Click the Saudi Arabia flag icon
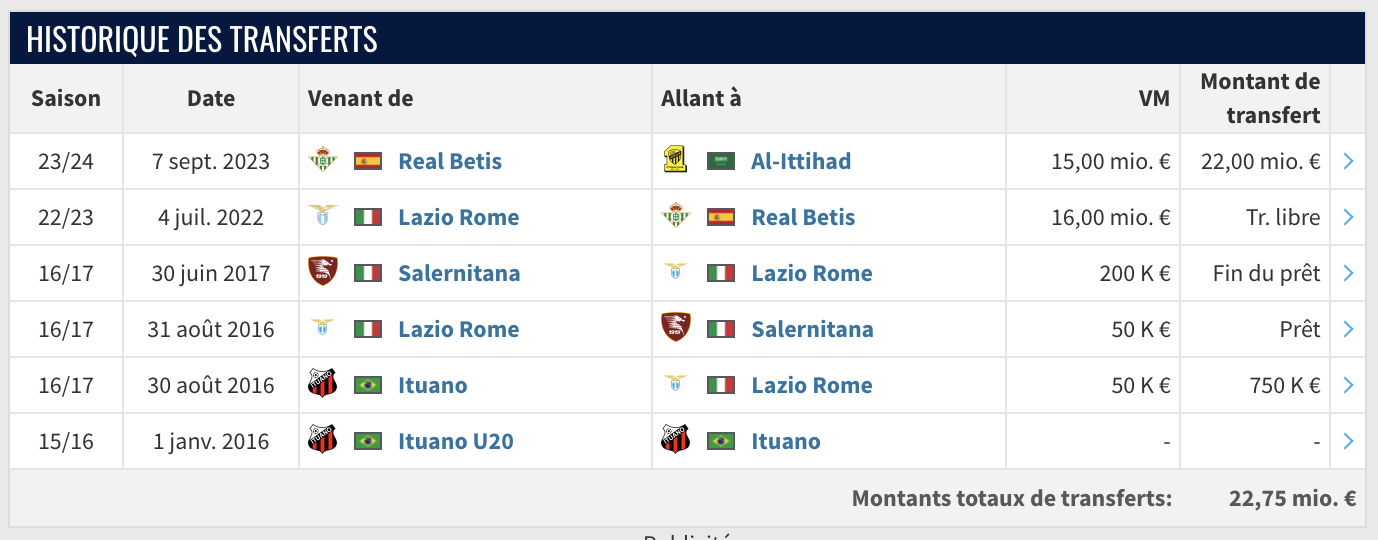 click(721, 161)
